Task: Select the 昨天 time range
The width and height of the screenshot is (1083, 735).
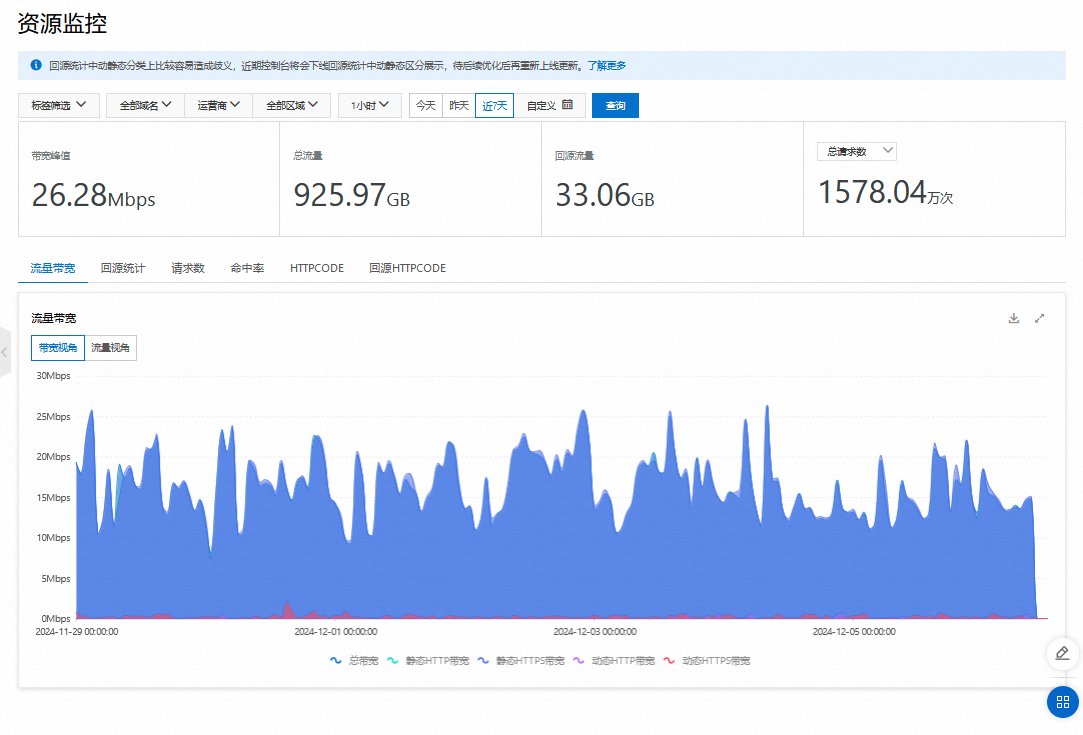Action: [459, 105]
